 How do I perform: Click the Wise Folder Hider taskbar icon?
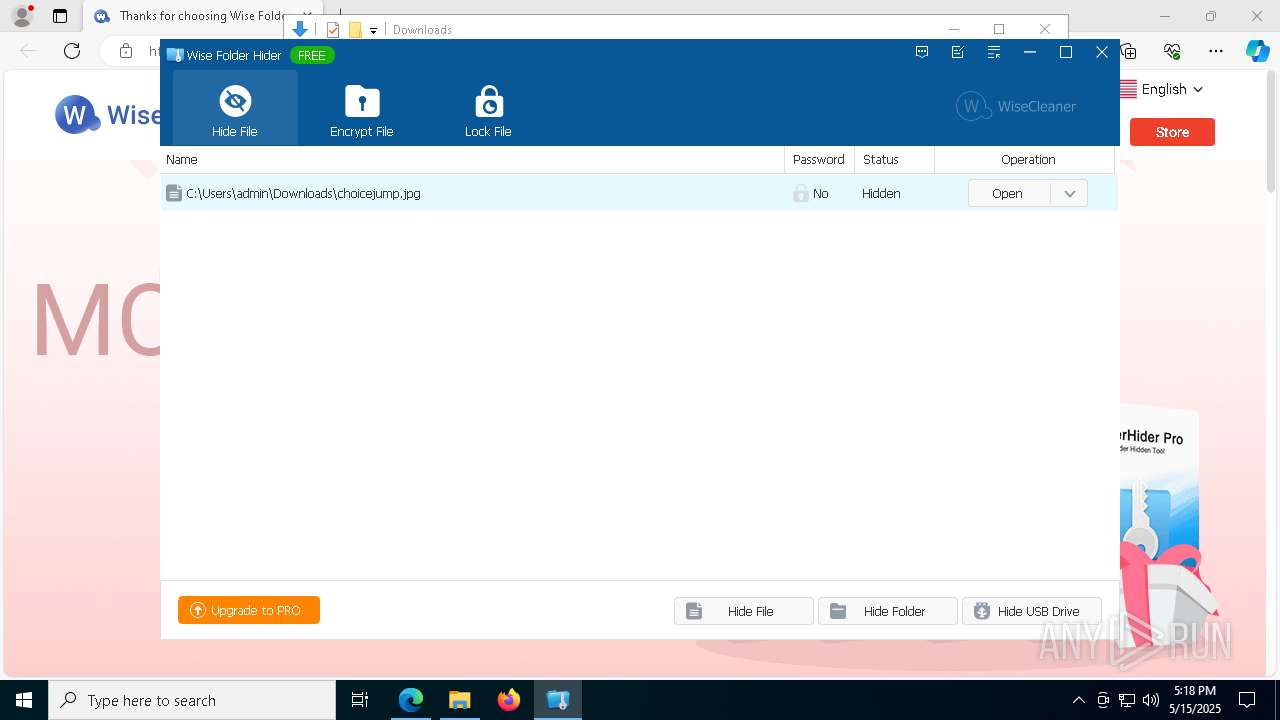558,700
